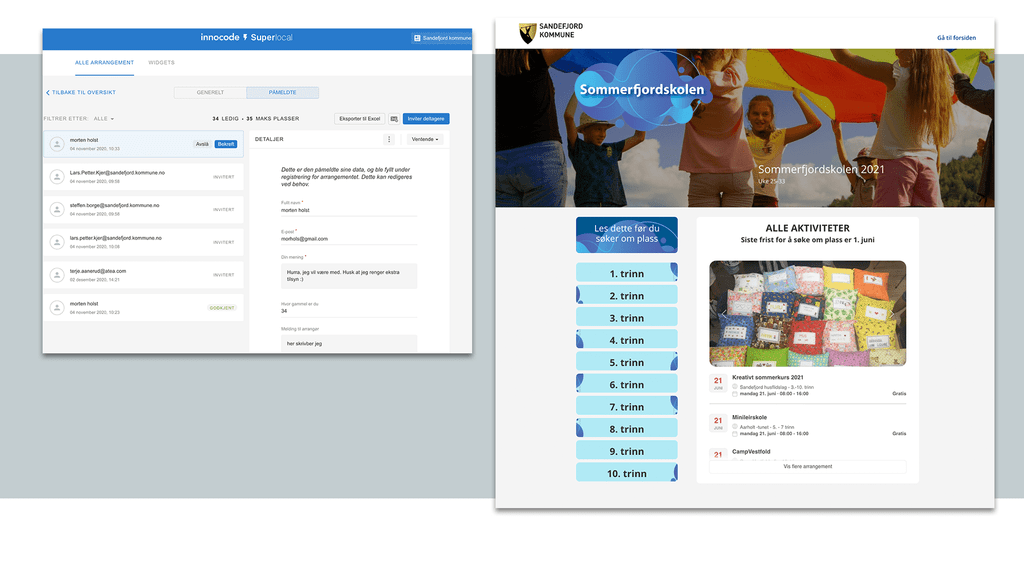The width and height of the screenshot is (1024, 569).
Task: Open the Kreativt sommerkurs 2021 event
Action: 767,377
